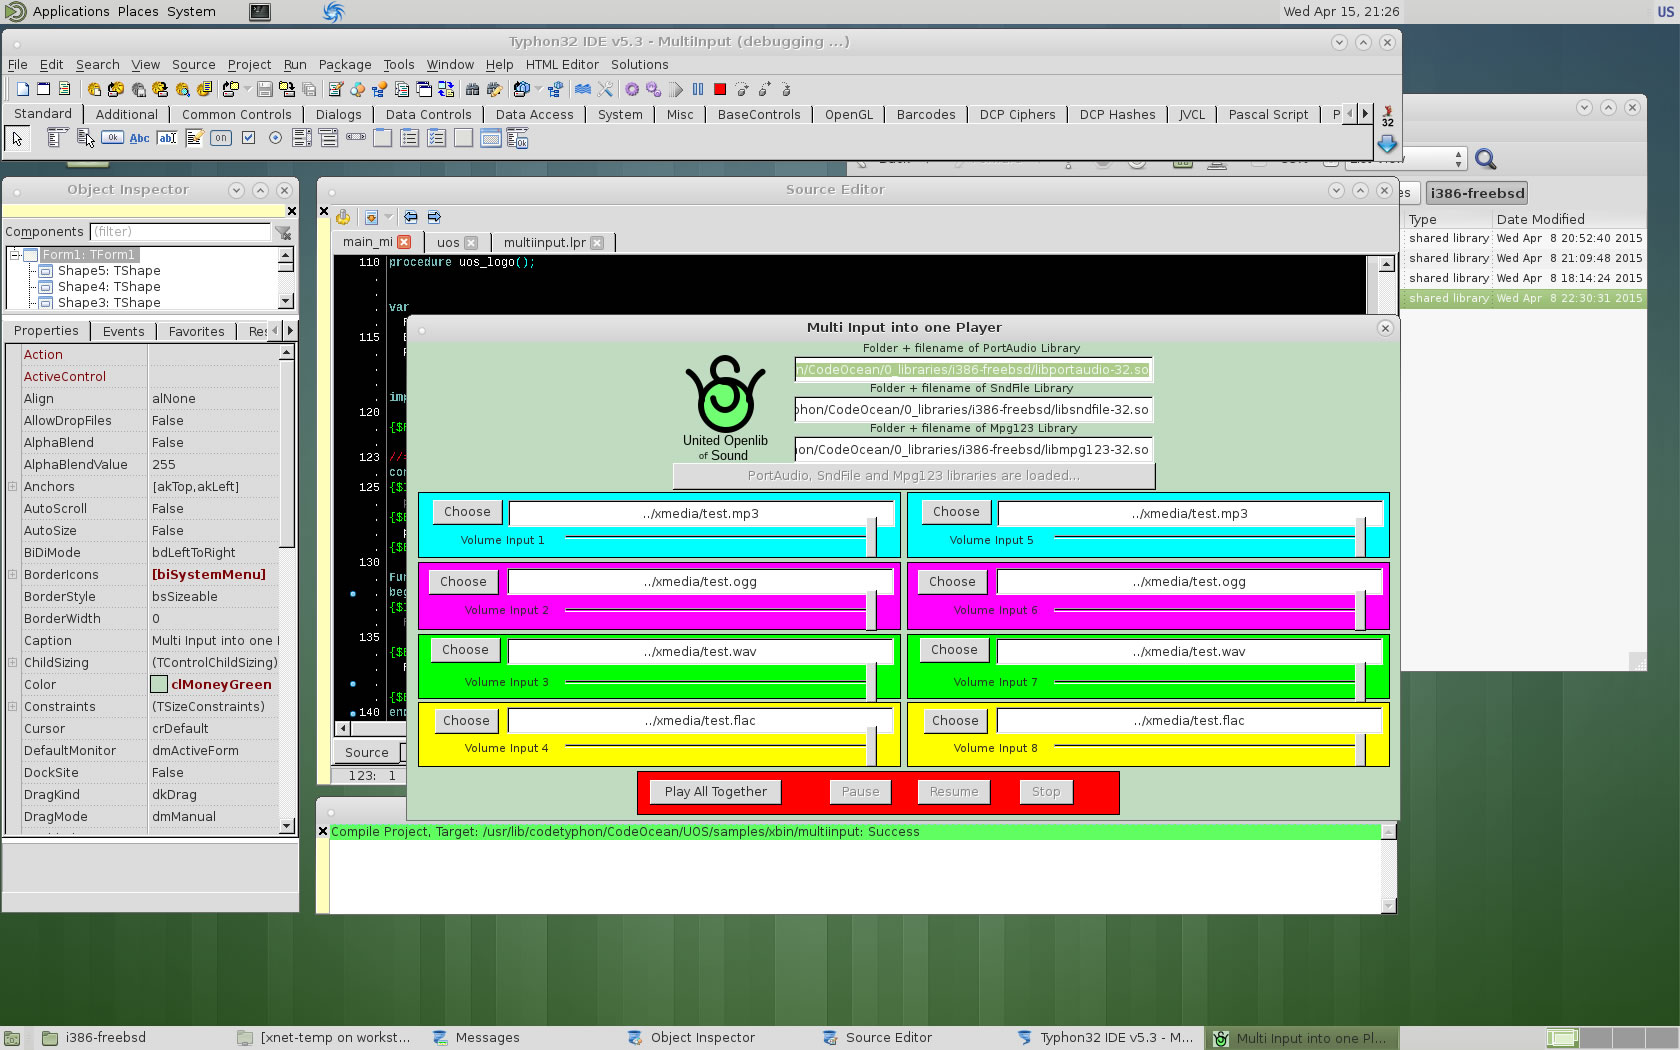Switch to the Events tab in Object Inspector
This screenshot has height=1050, width=1680.
(123, 331)
